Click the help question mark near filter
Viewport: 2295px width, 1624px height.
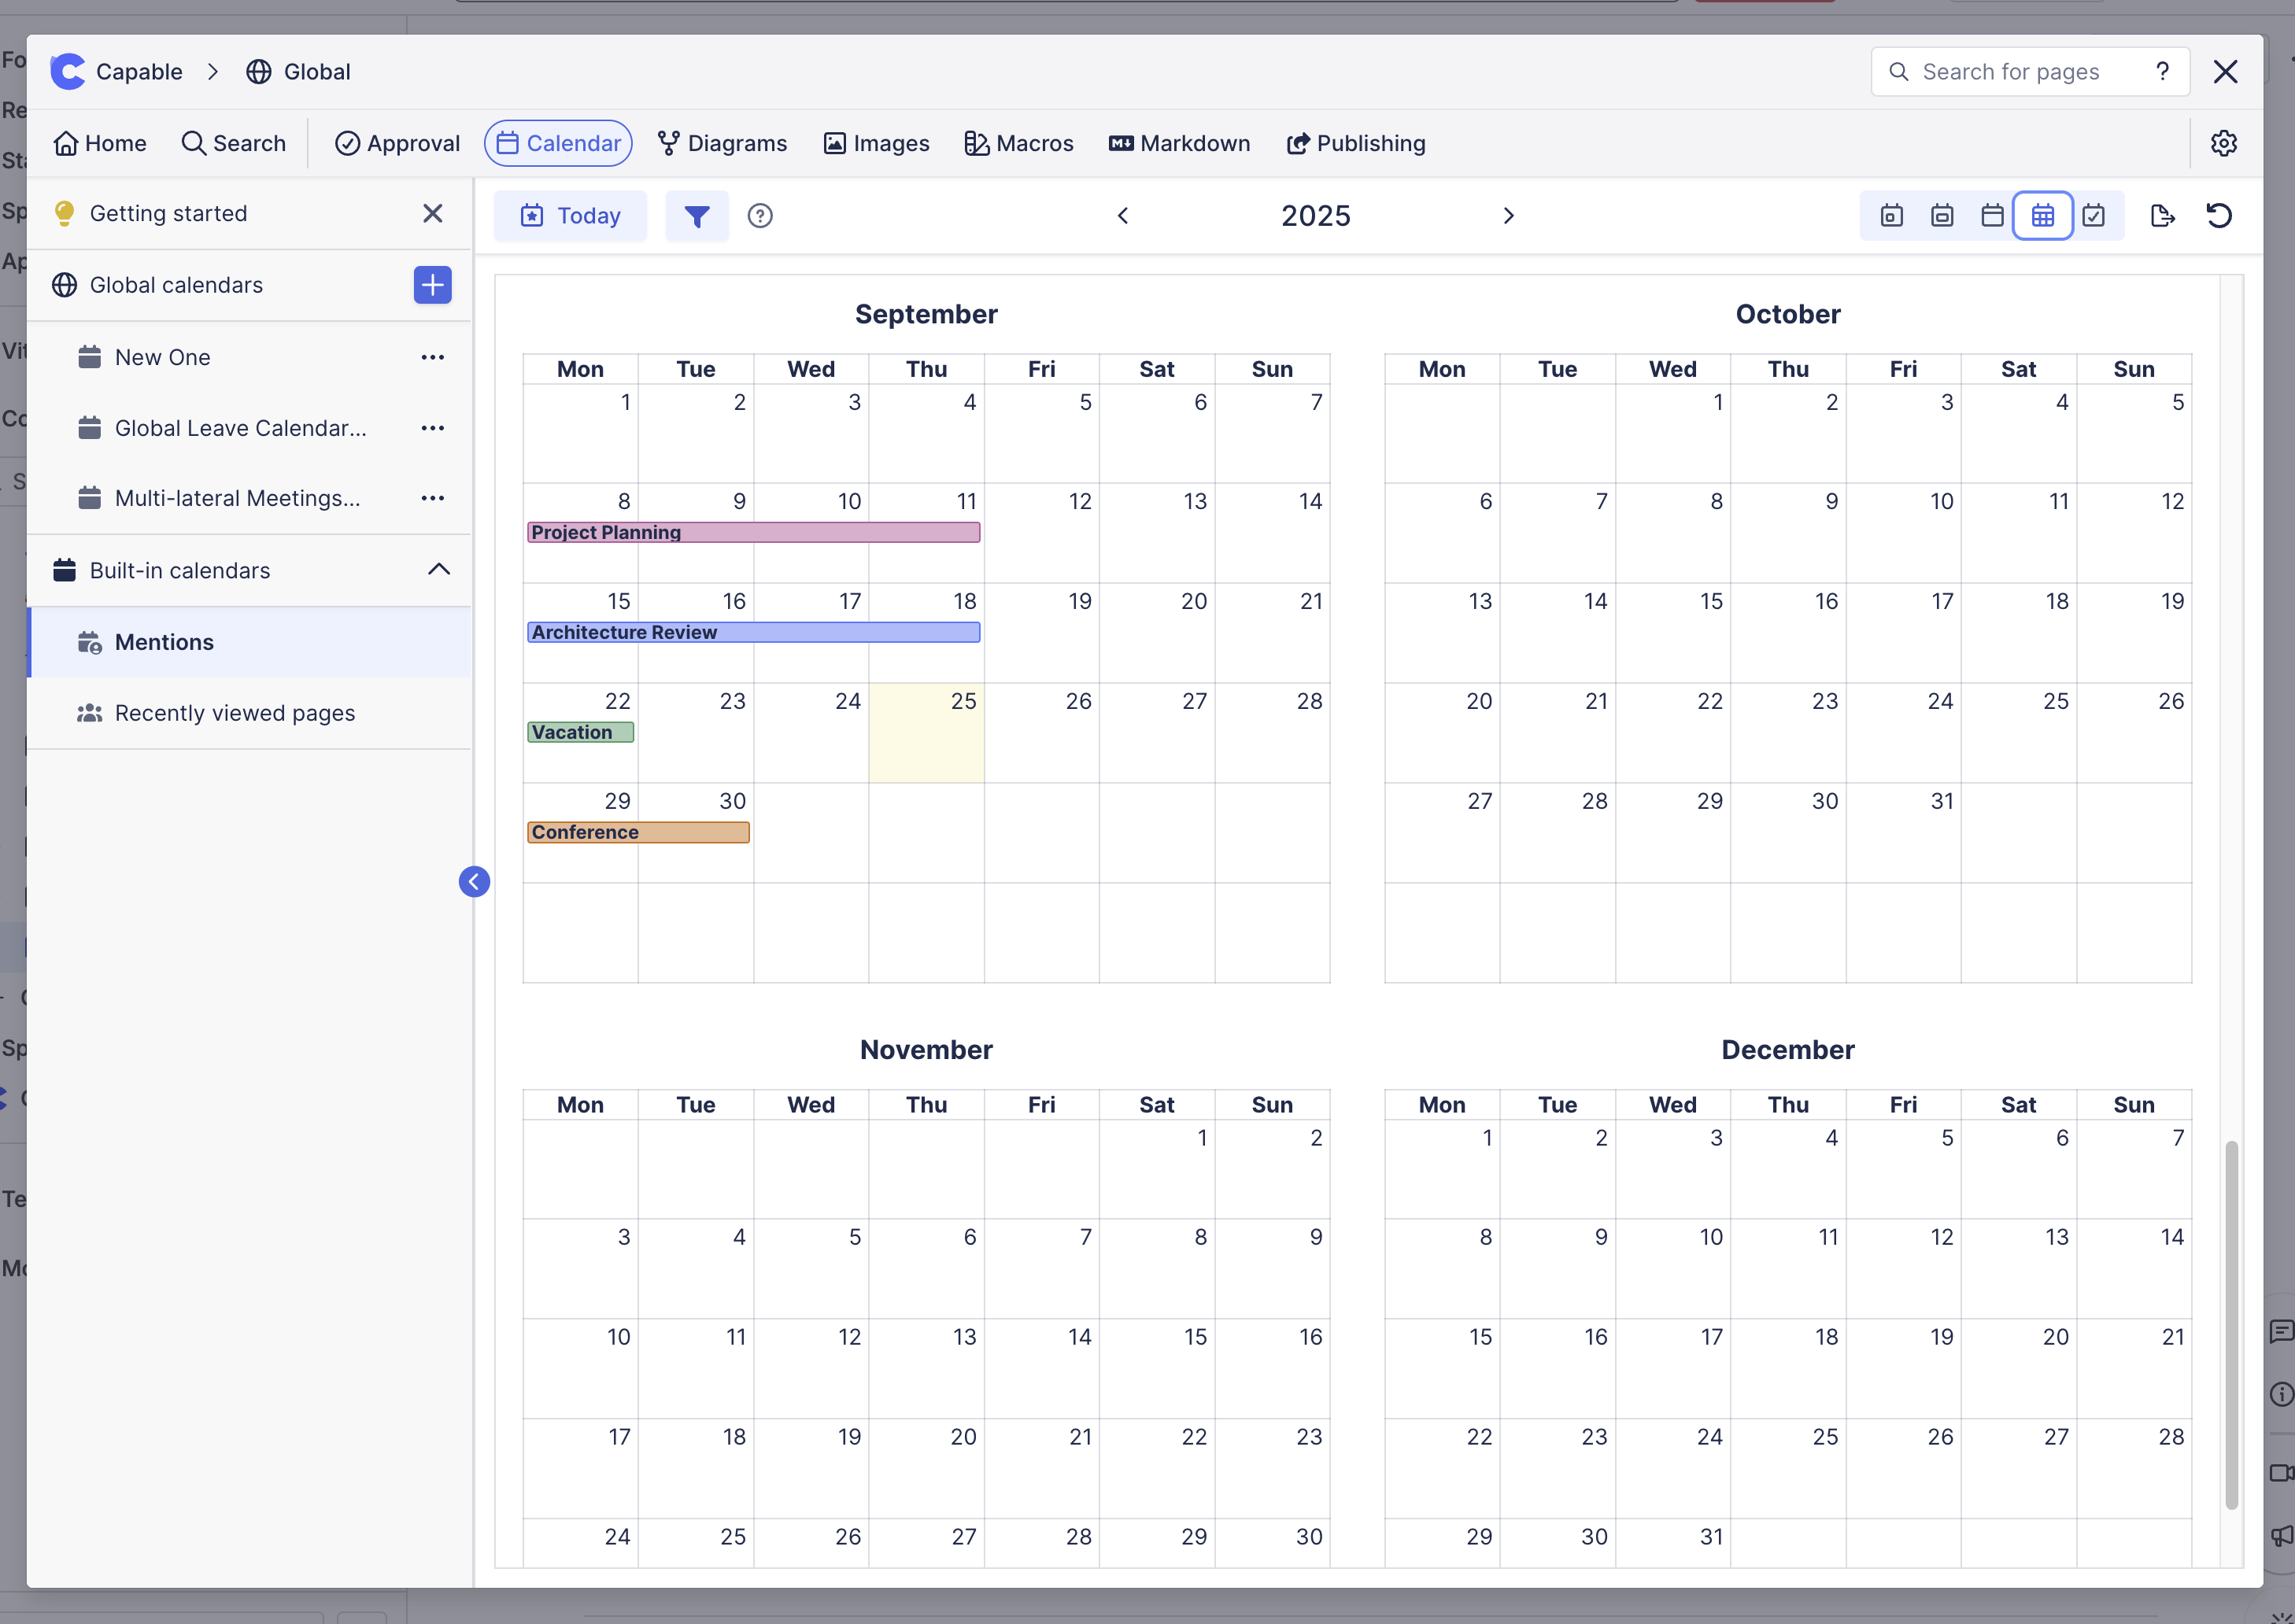[x=760, y=216]
